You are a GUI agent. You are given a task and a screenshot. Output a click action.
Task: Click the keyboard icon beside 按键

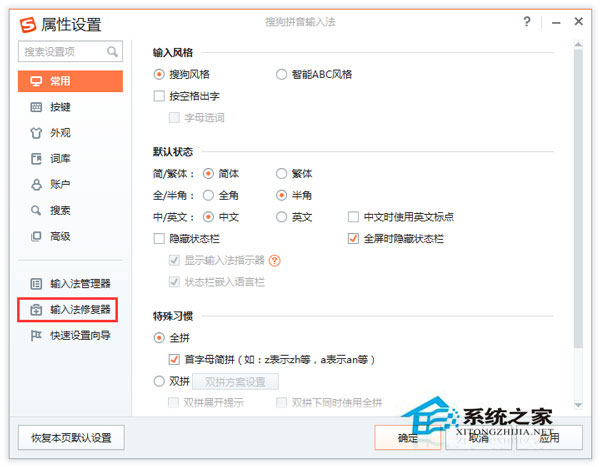(36, 107)
